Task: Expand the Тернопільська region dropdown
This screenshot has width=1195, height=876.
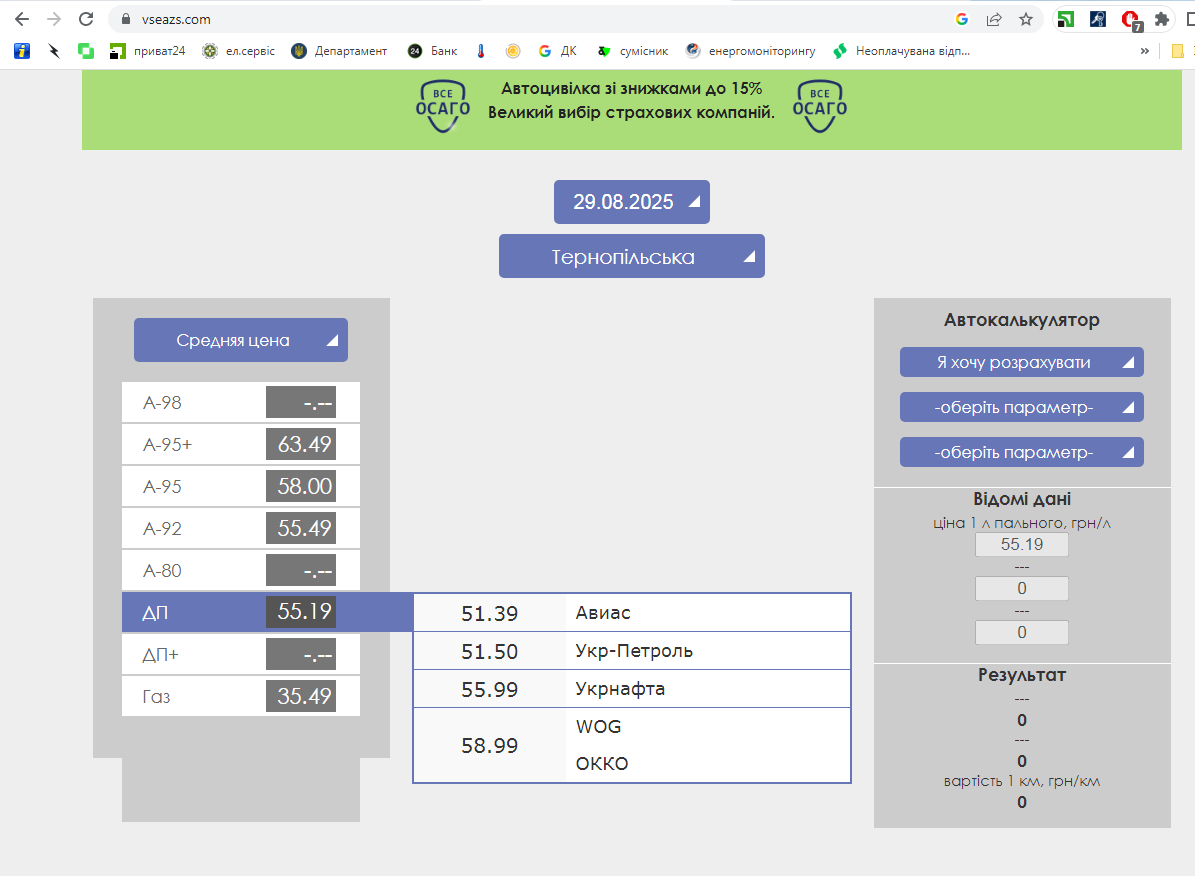Action: pos(631,257)
